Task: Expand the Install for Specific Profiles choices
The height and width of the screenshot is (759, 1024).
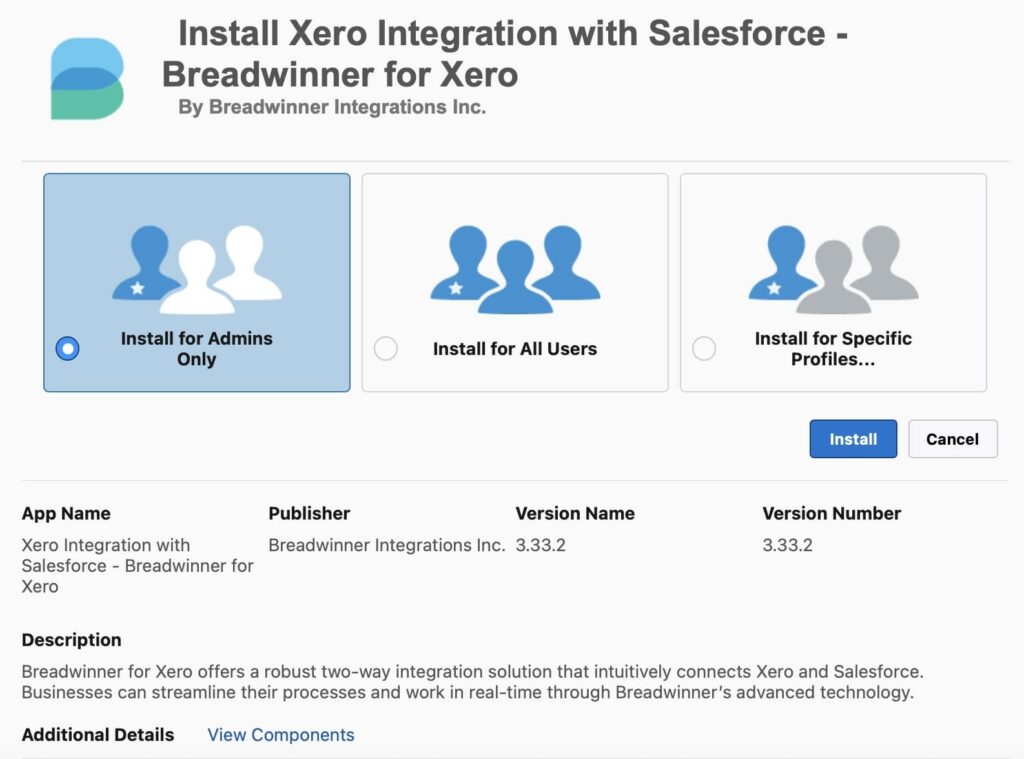Action: (833, 282)
